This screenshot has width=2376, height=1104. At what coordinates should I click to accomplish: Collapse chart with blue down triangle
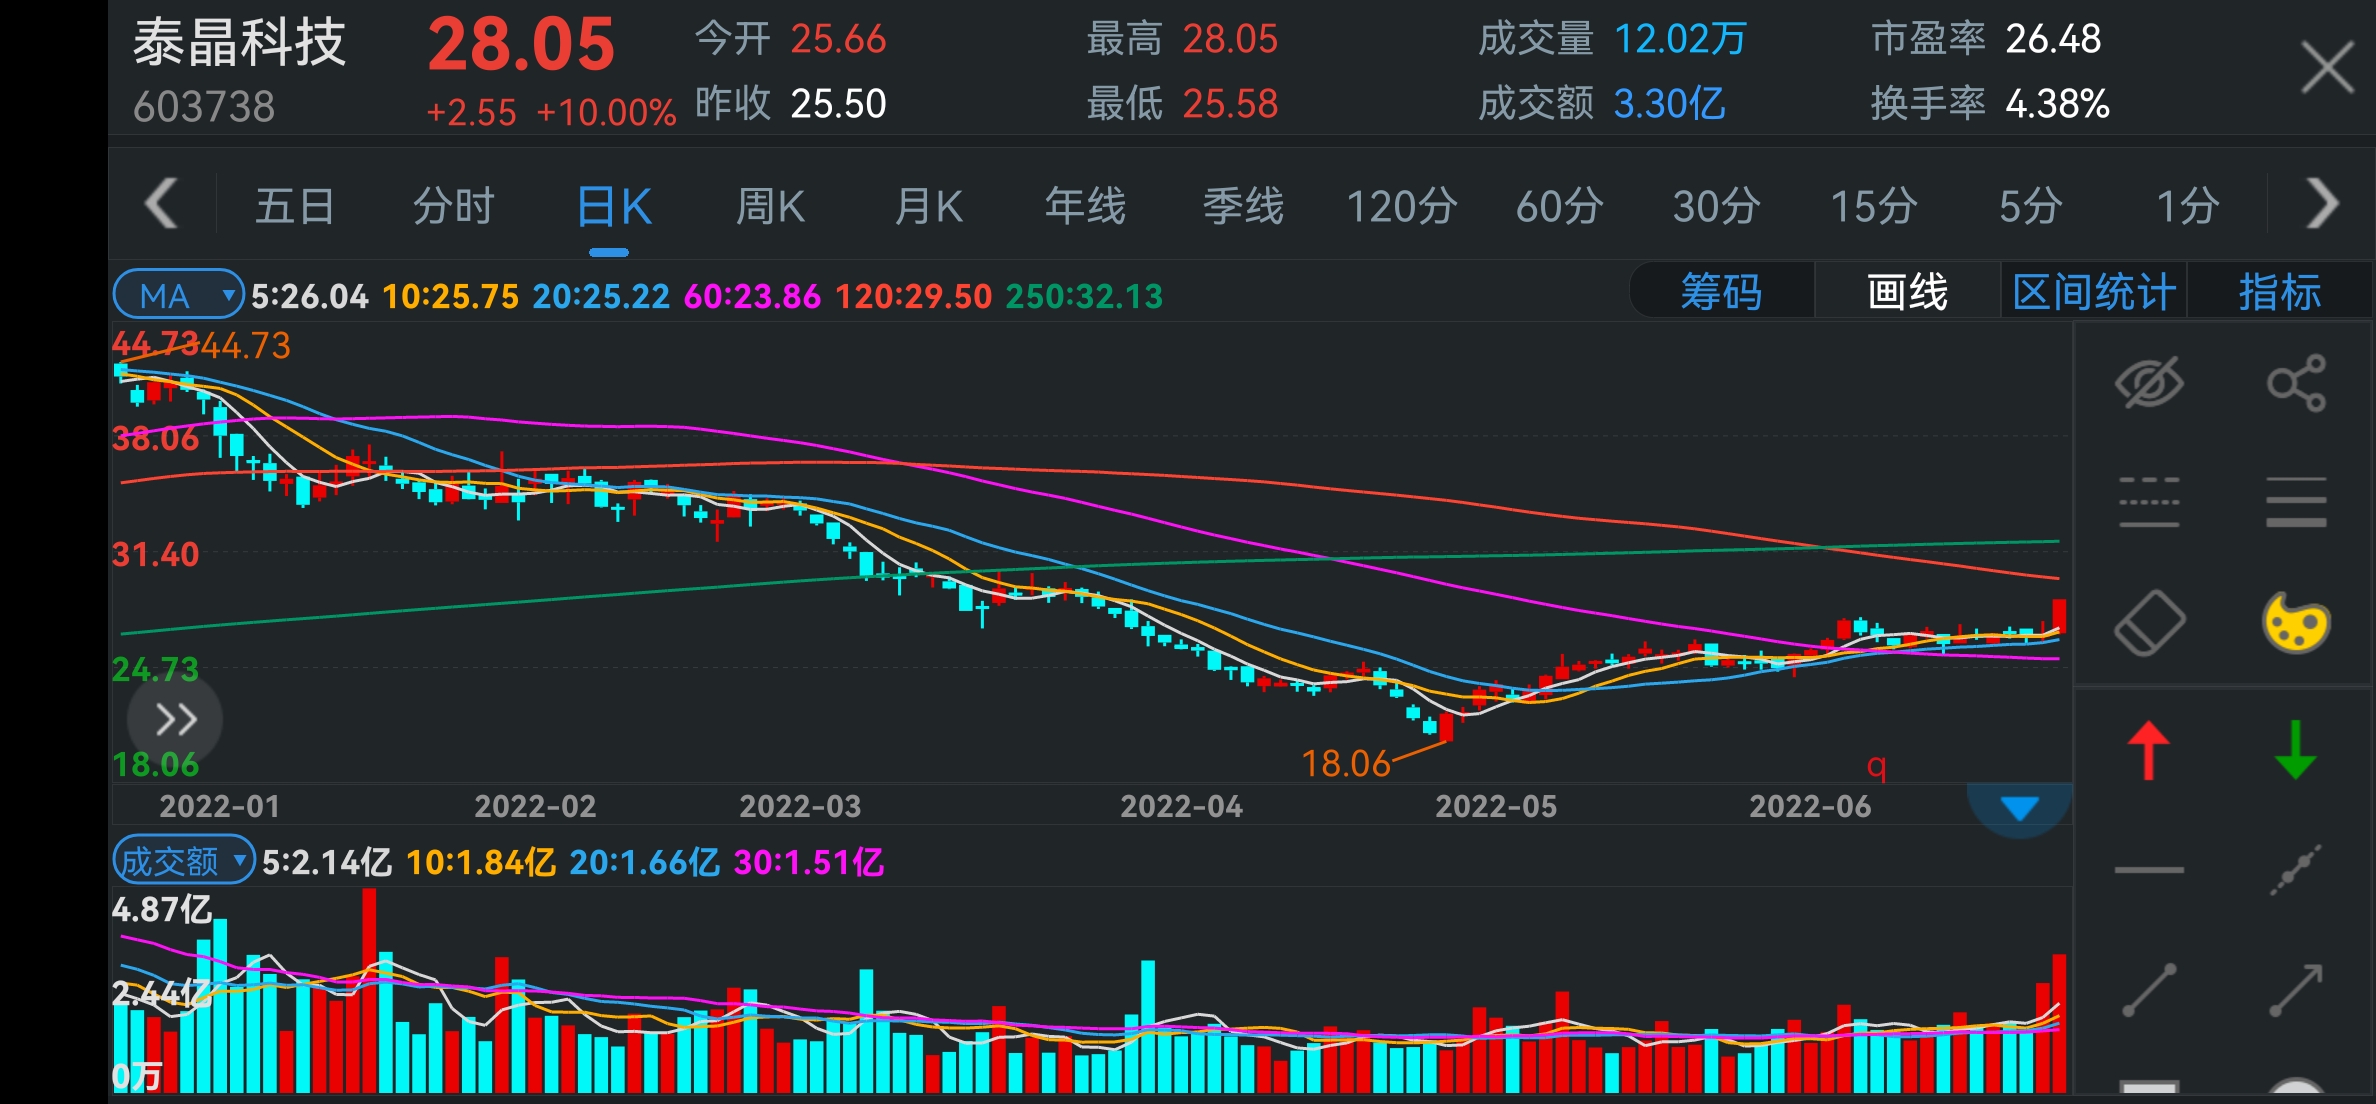click(x=2019, y=808)
